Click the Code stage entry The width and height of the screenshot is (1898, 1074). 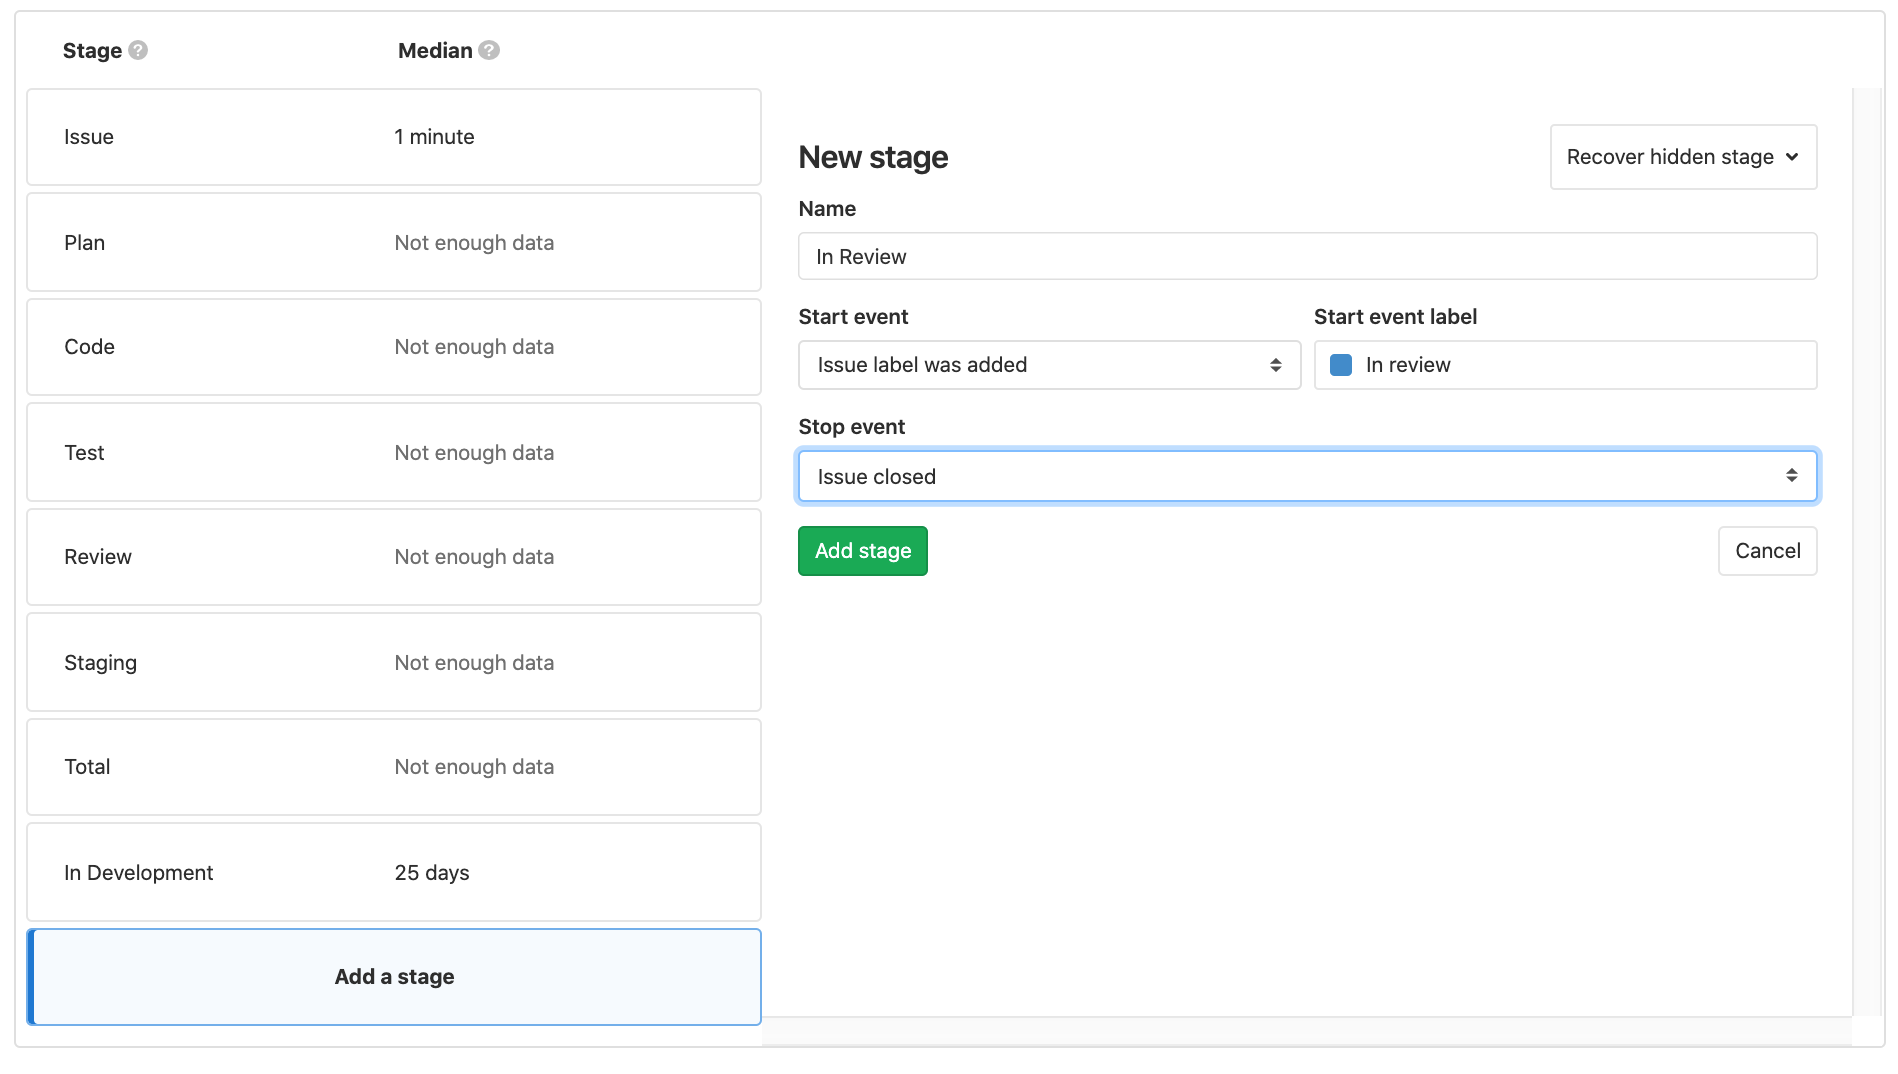coord(394,347)
